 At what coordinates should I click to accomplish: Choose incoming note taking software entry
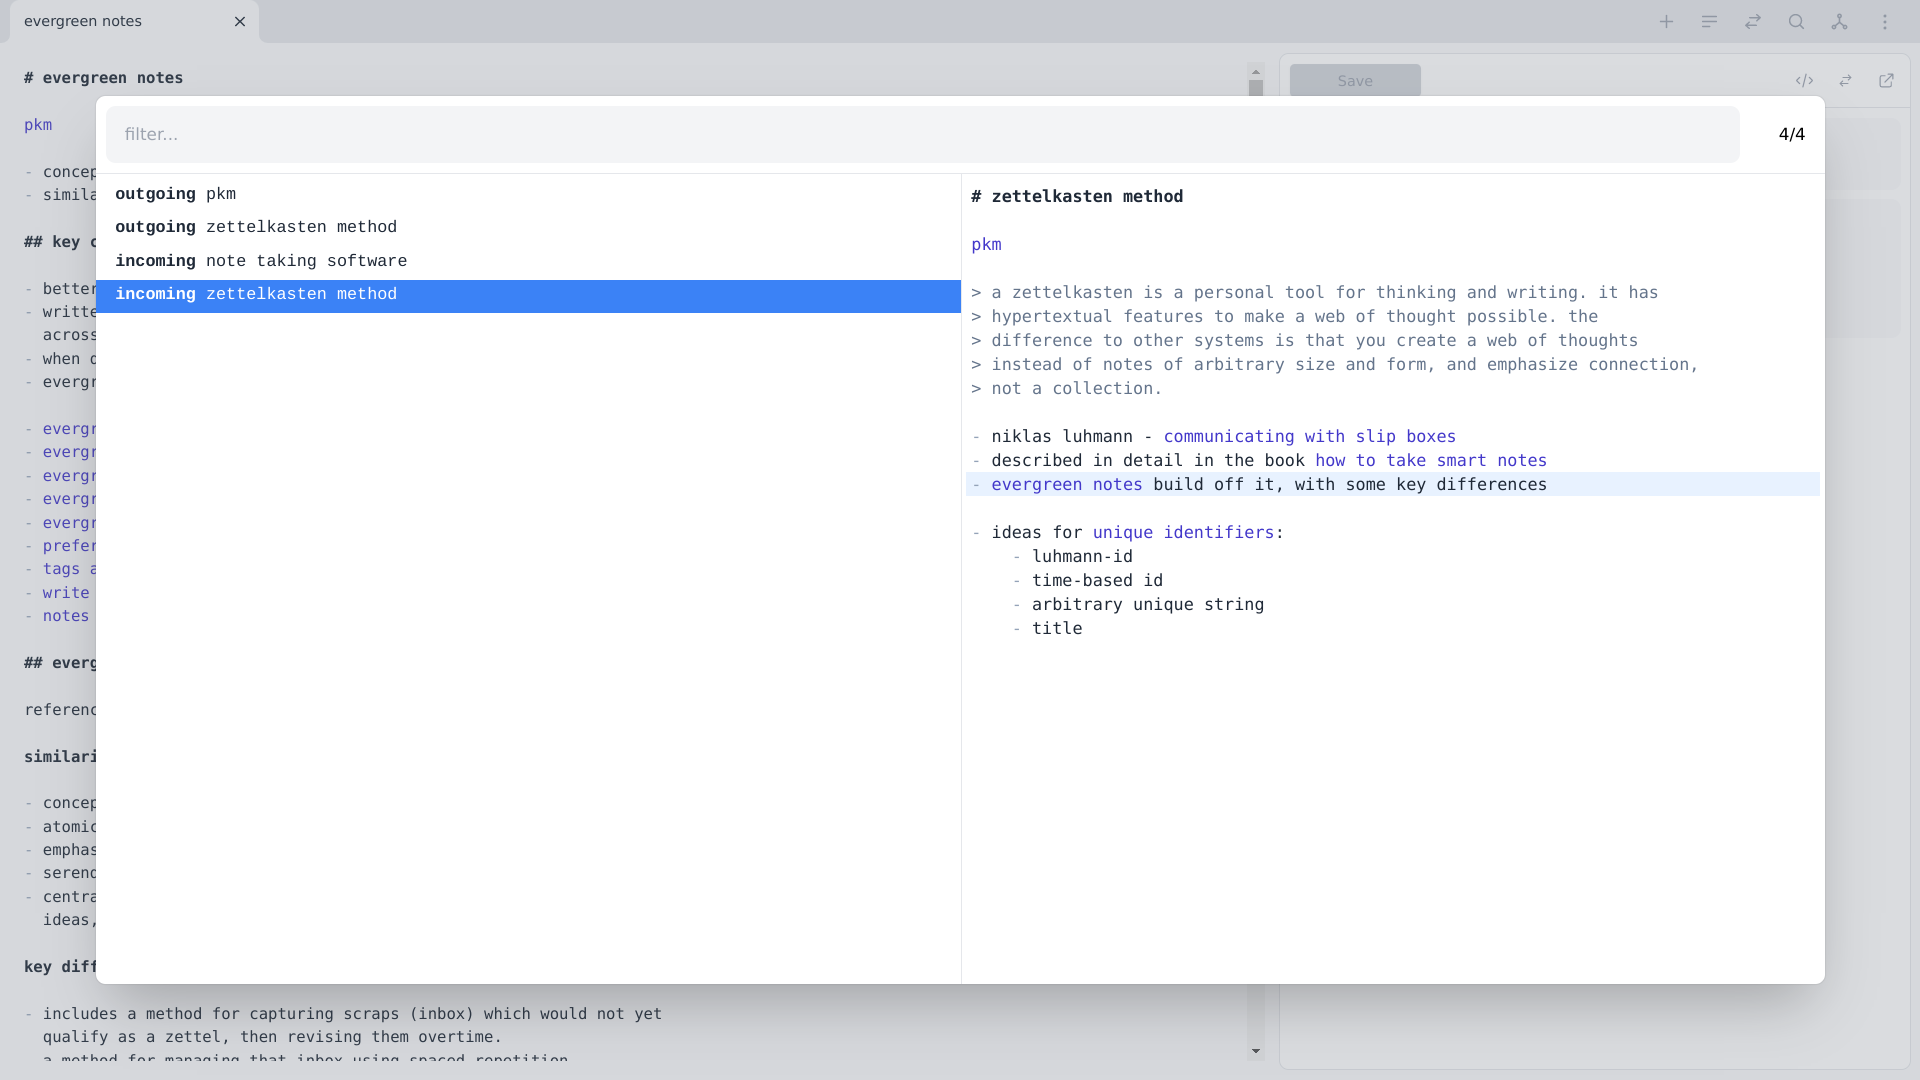point(528,261)
